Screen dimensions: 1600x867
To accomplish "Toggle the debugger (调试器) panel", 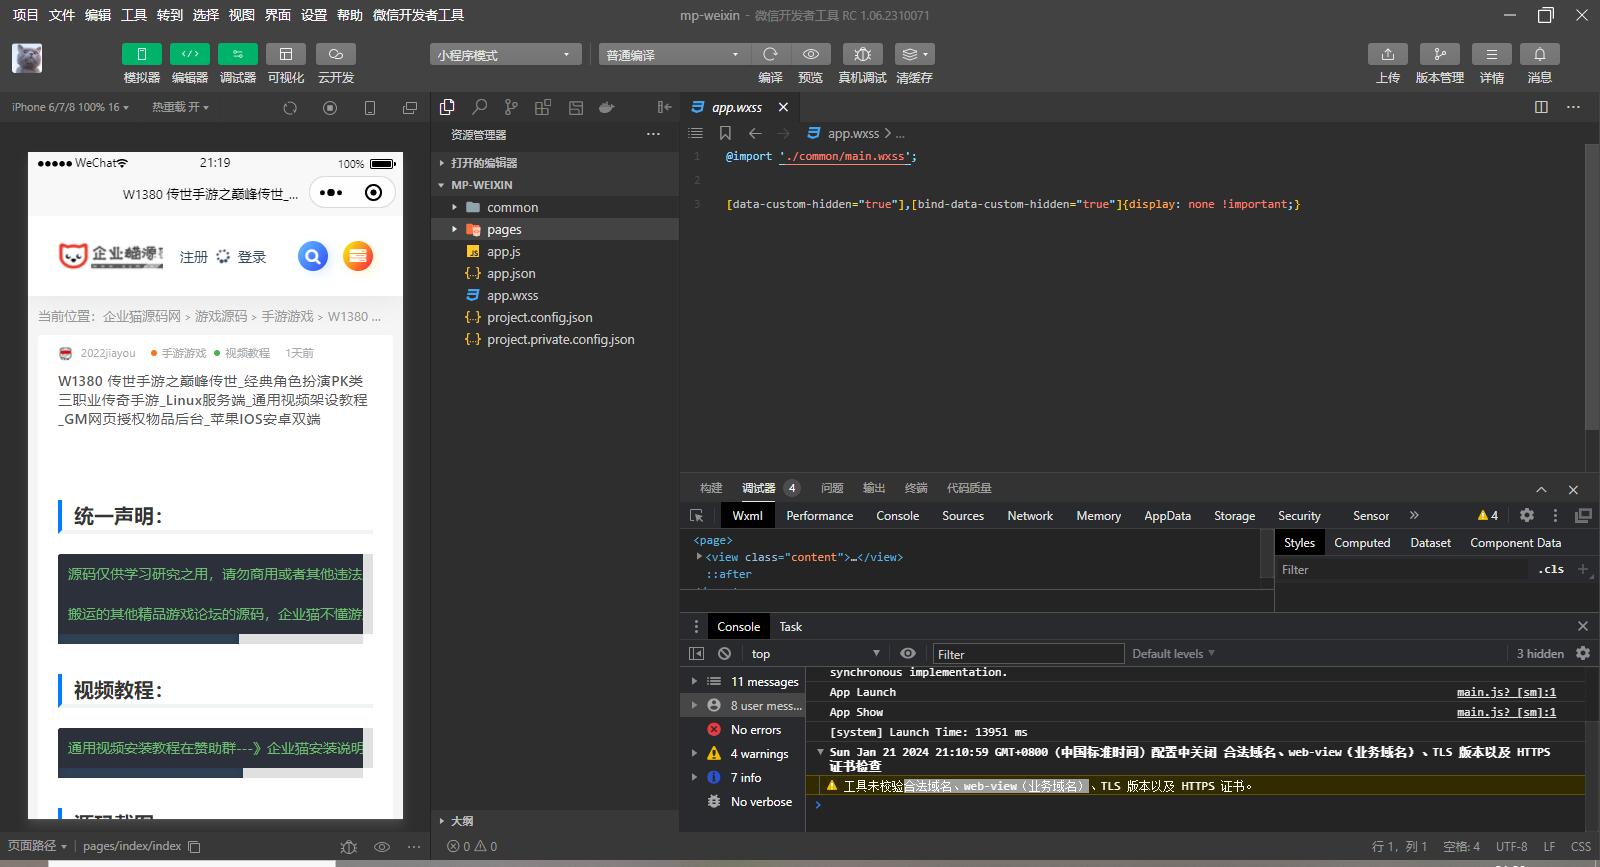I will click(238, 54).
